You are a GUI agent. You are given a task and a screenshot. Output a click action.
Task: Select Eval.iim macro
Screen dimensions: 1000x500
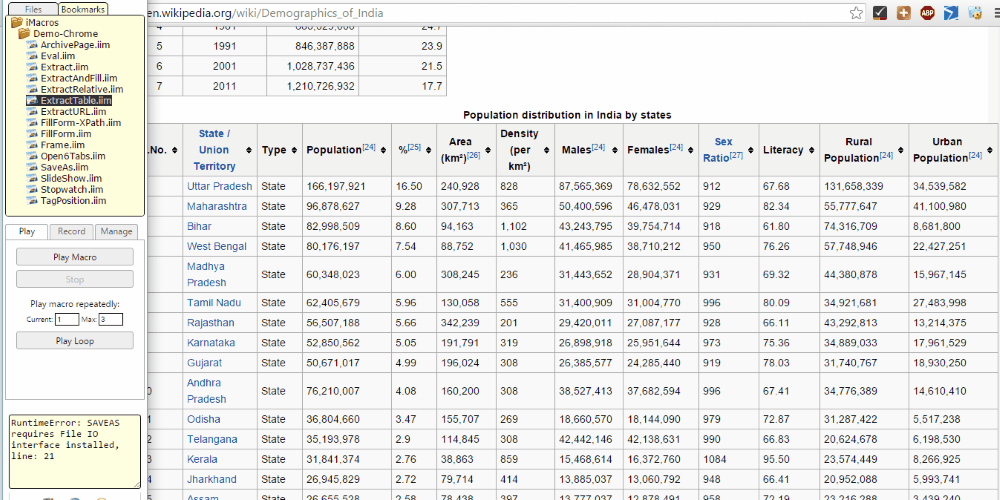pyautogui.click(x=57, y=56)
